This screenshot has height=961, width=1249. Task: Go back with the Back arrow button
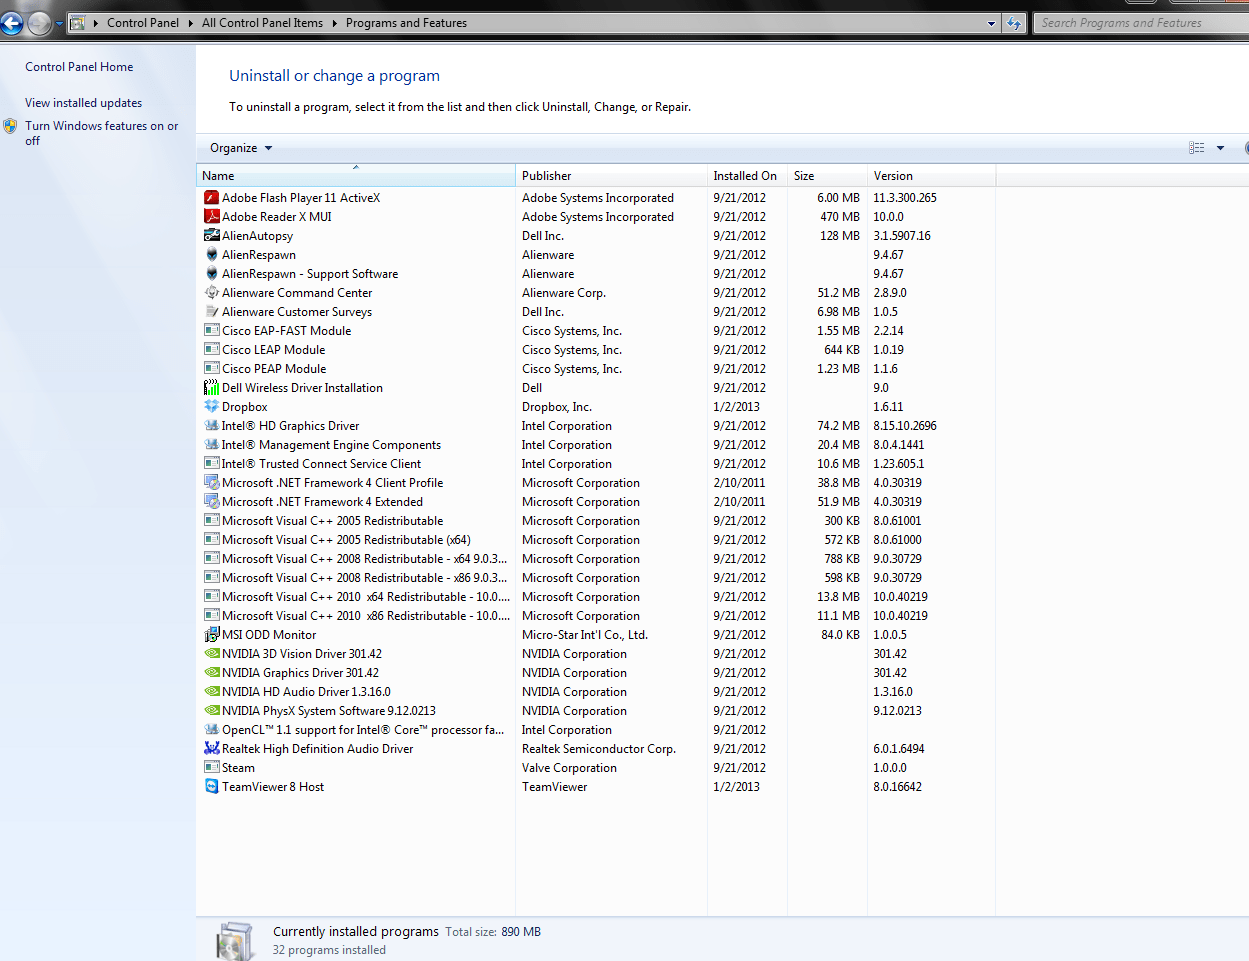12,23
